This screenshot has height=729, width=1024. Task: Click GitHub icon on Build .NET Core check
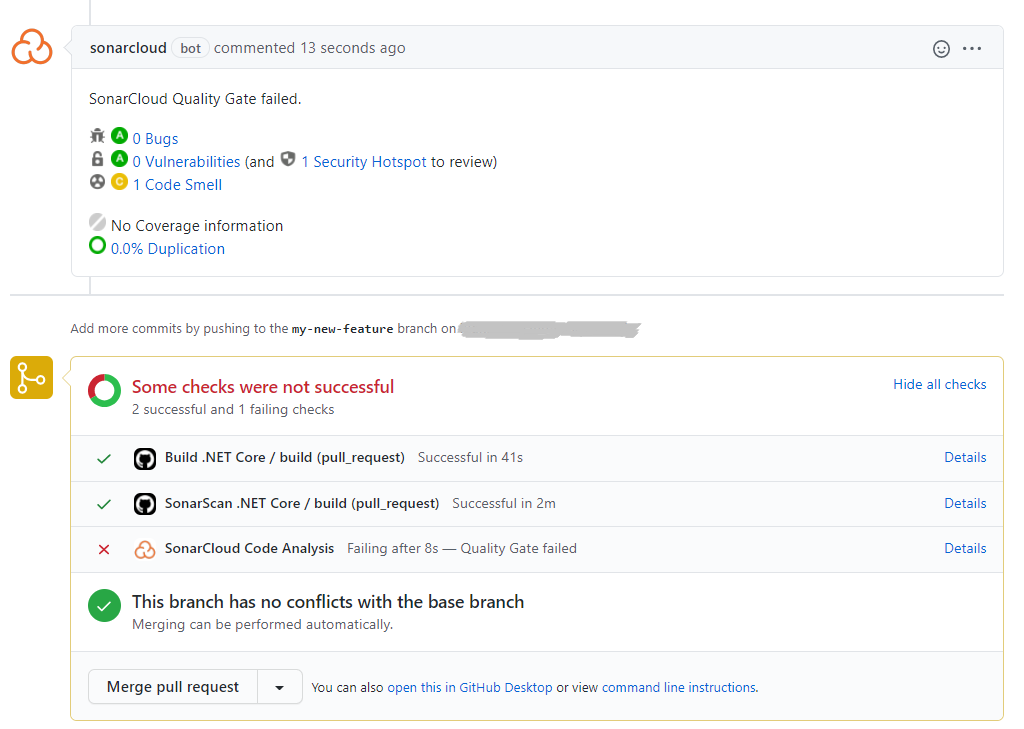(145, 459)
